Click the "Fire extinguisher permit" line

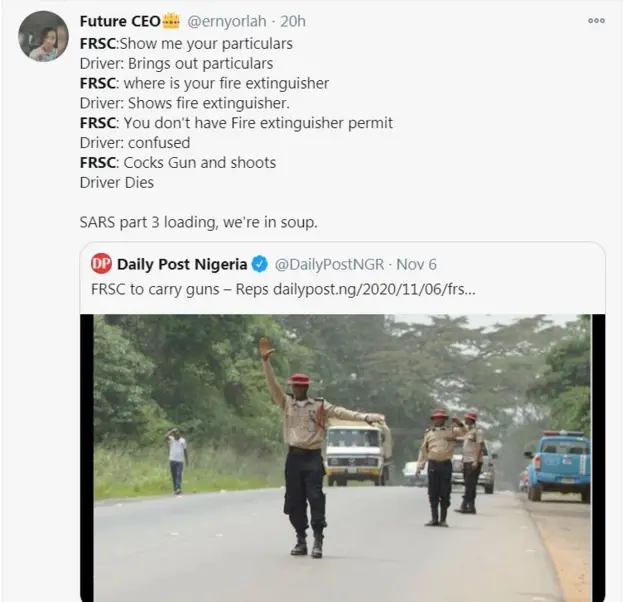tap(236, 123)
